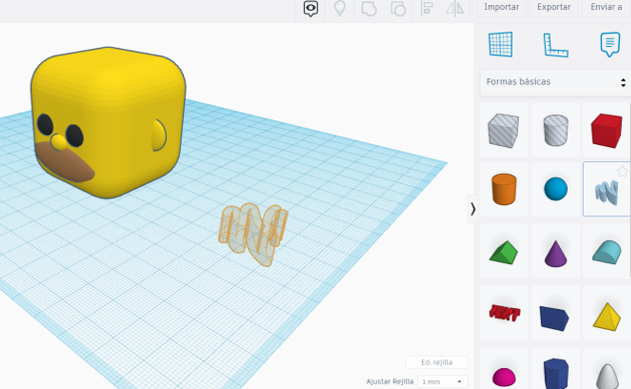
Task: Pick the navy wedge shape
Action: [554, 318]
